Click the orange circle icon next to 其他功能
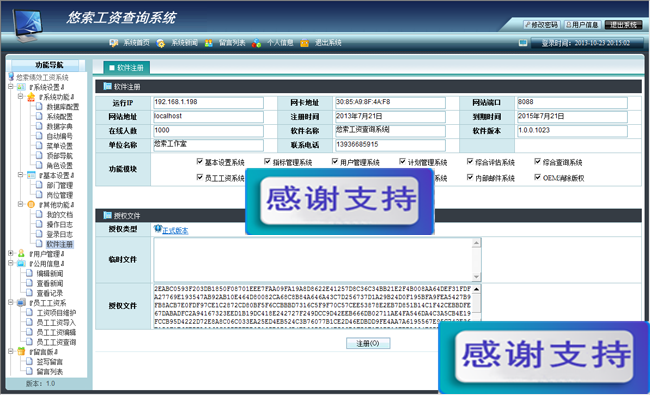 click(31, 204)
